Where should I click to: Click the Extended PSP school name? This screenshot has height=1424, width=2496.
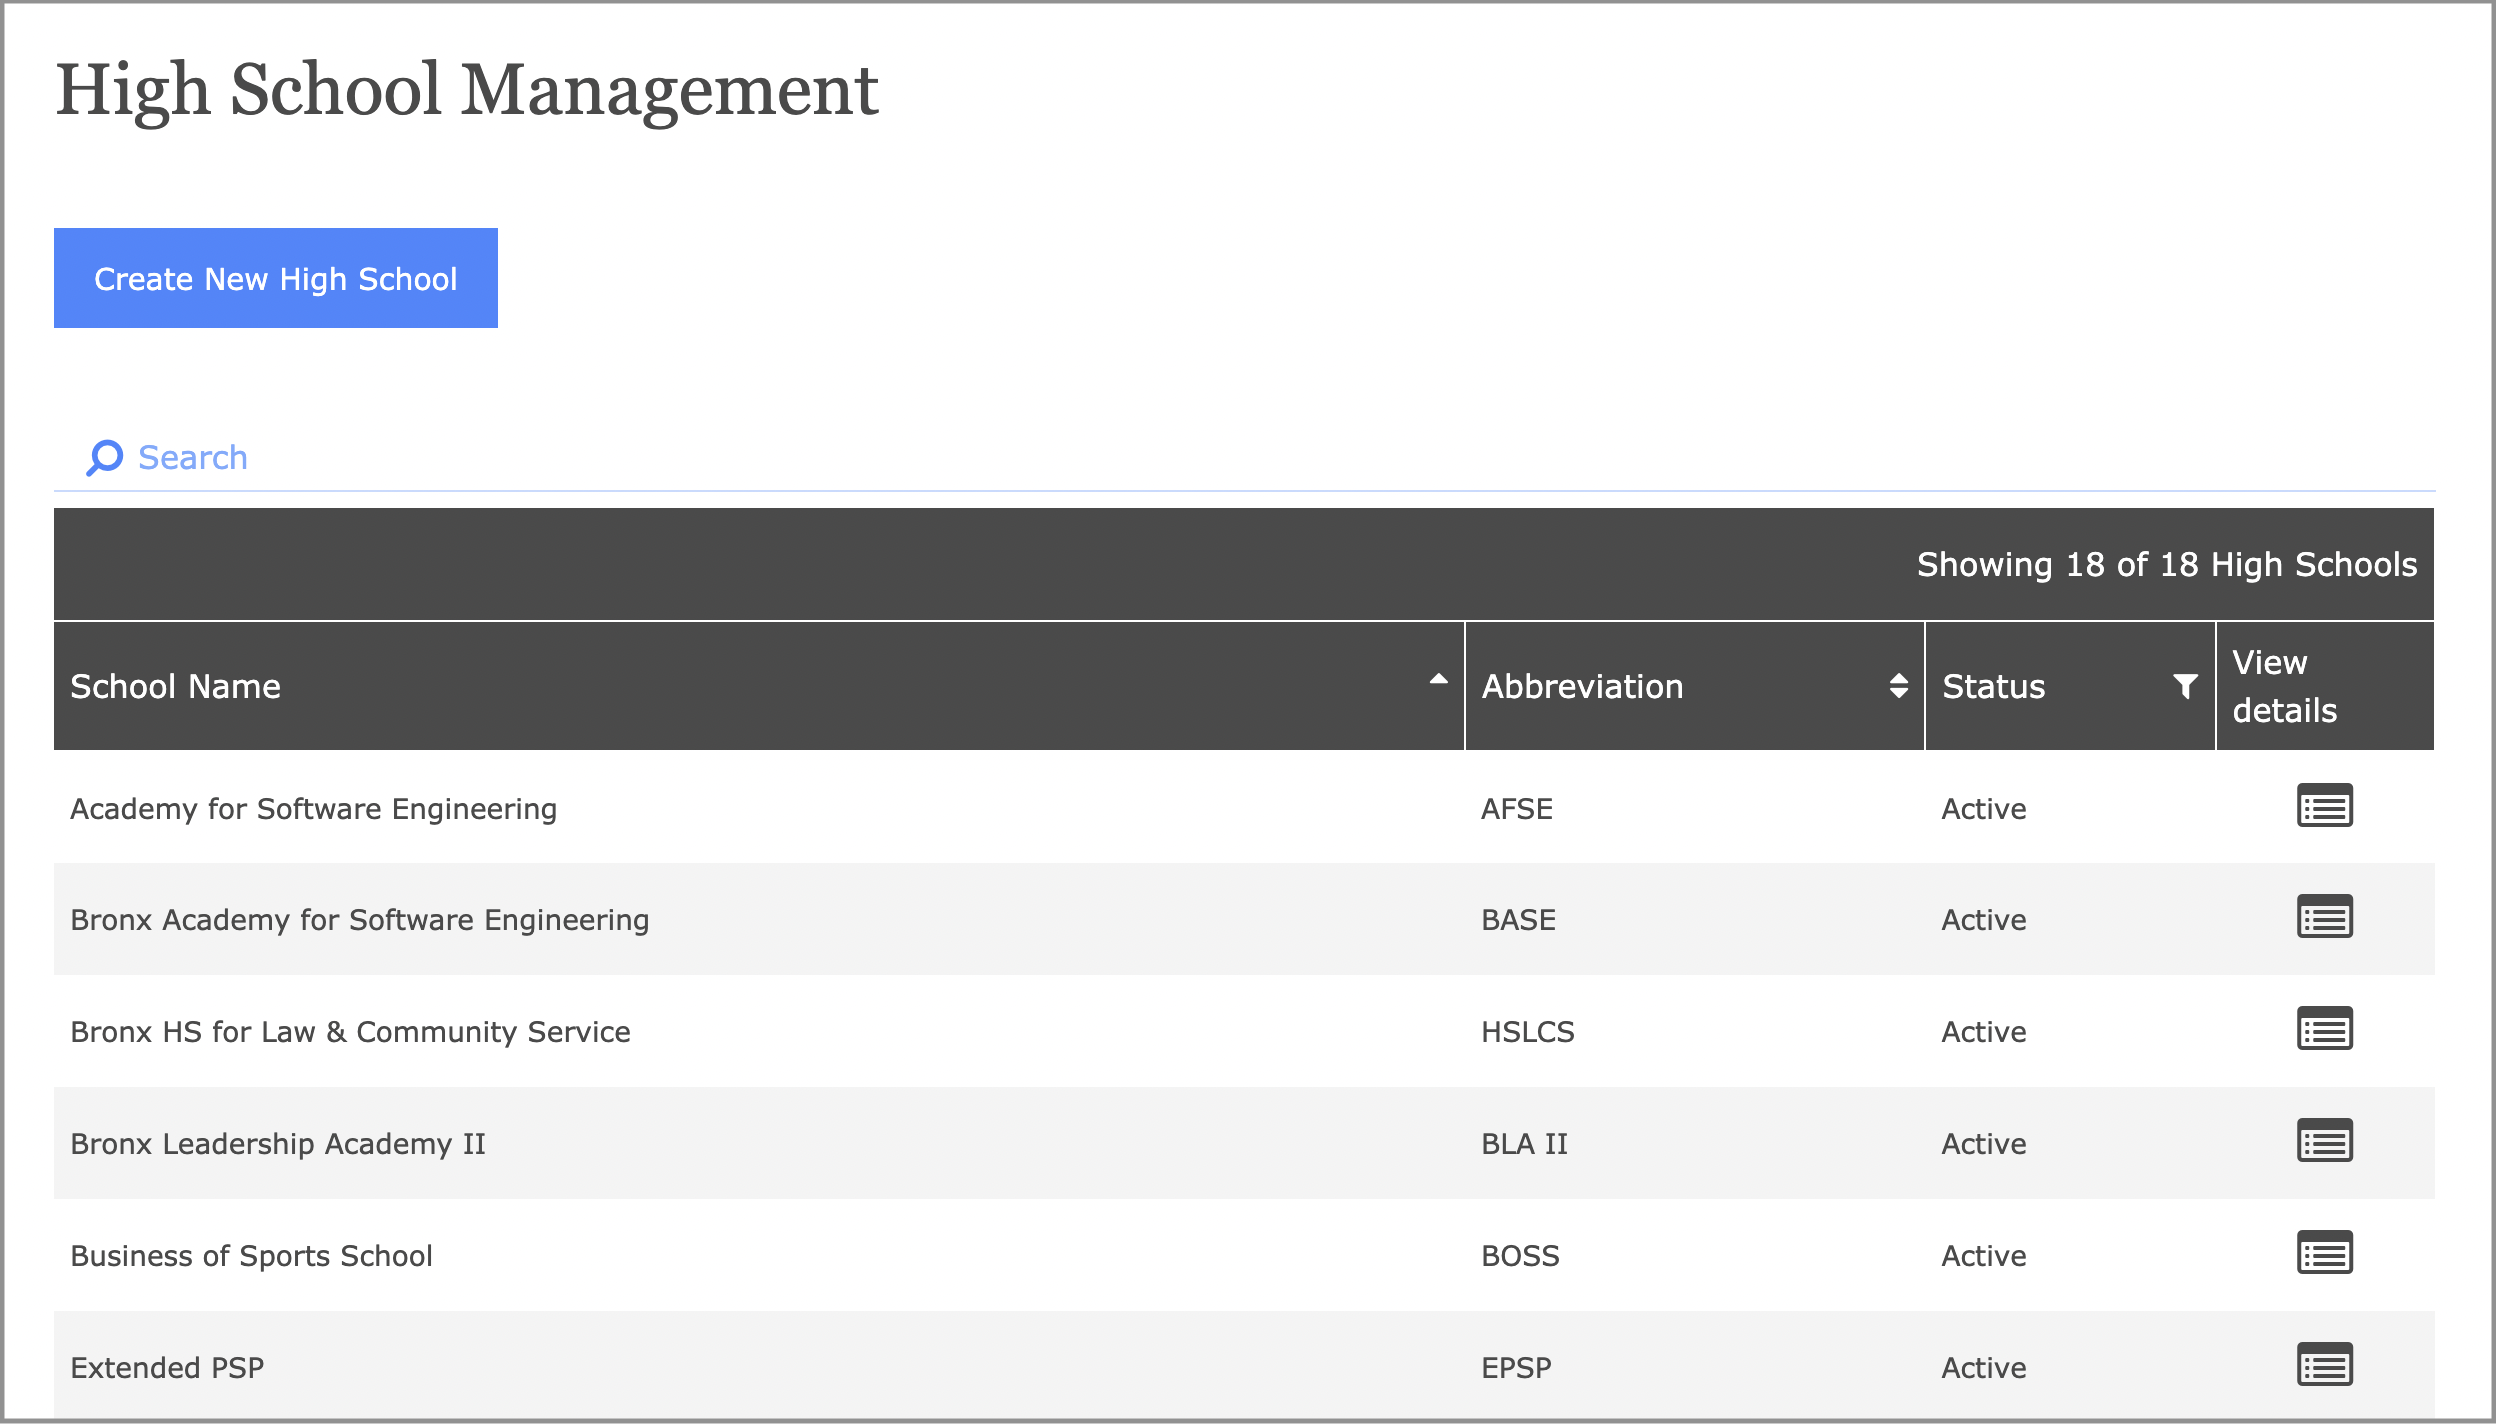coord(167,1368)
